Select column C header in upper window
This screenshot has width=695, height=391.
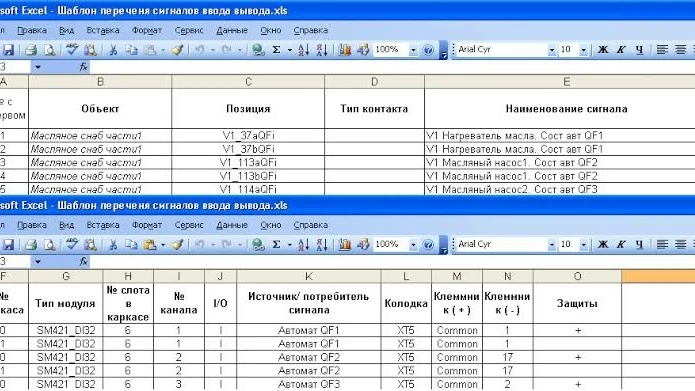[x=248, y=82]
